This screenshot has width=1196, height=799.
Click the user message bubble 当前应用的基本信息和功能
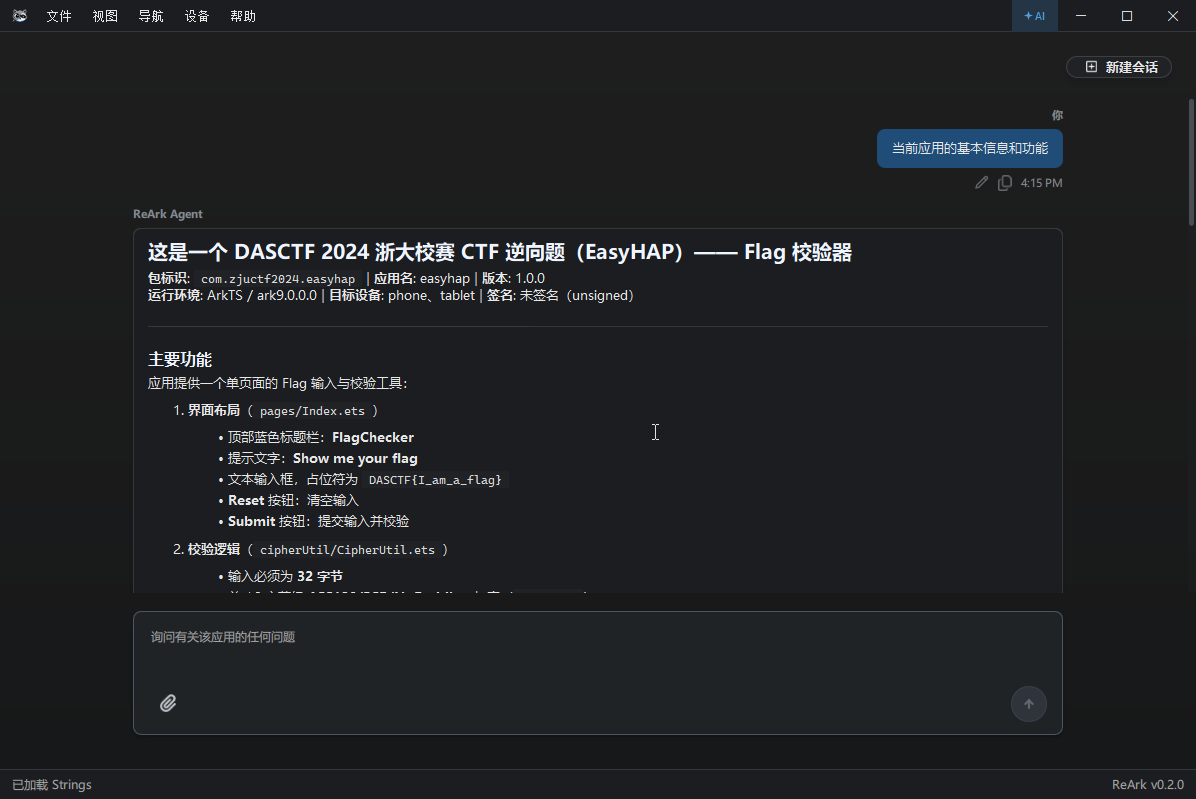[969, 148]
